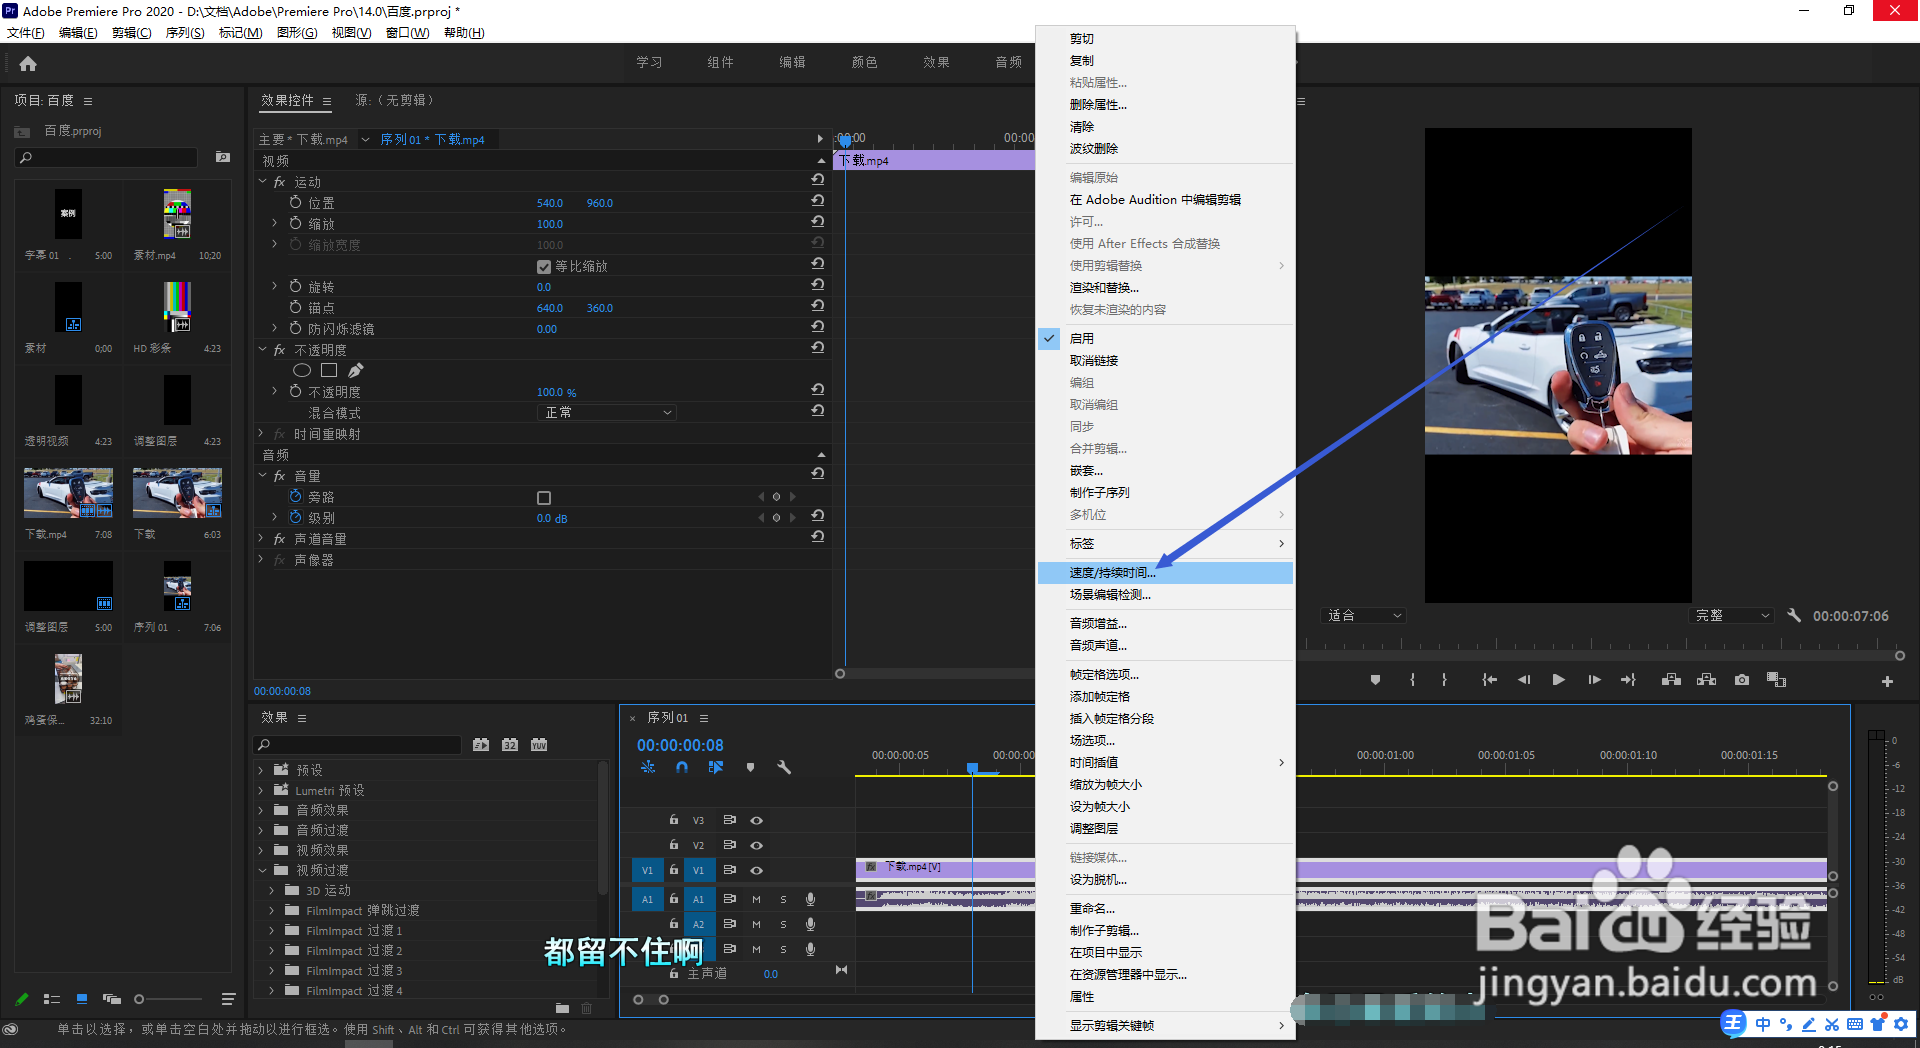
Task: Expand the 预设 effects folder
Action: (262, 771)
